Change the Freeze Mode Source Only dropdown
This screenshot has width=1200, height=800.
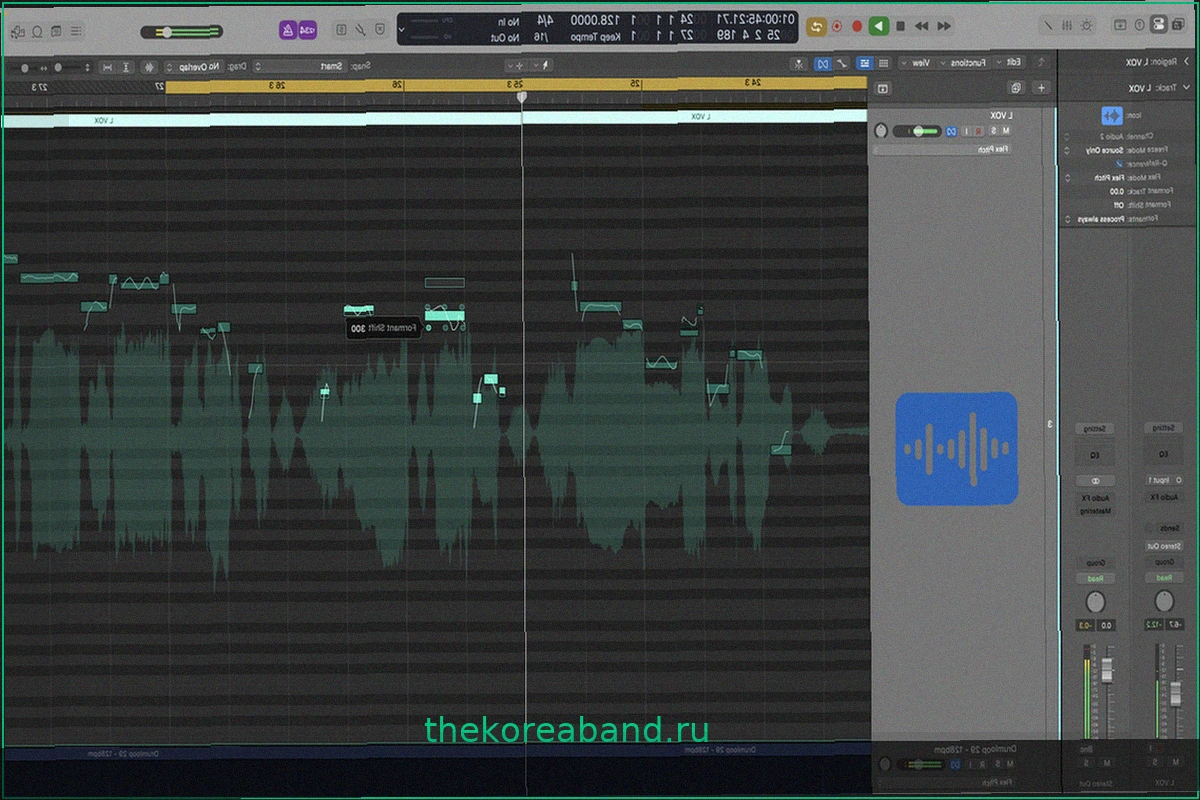(1095, 150)
